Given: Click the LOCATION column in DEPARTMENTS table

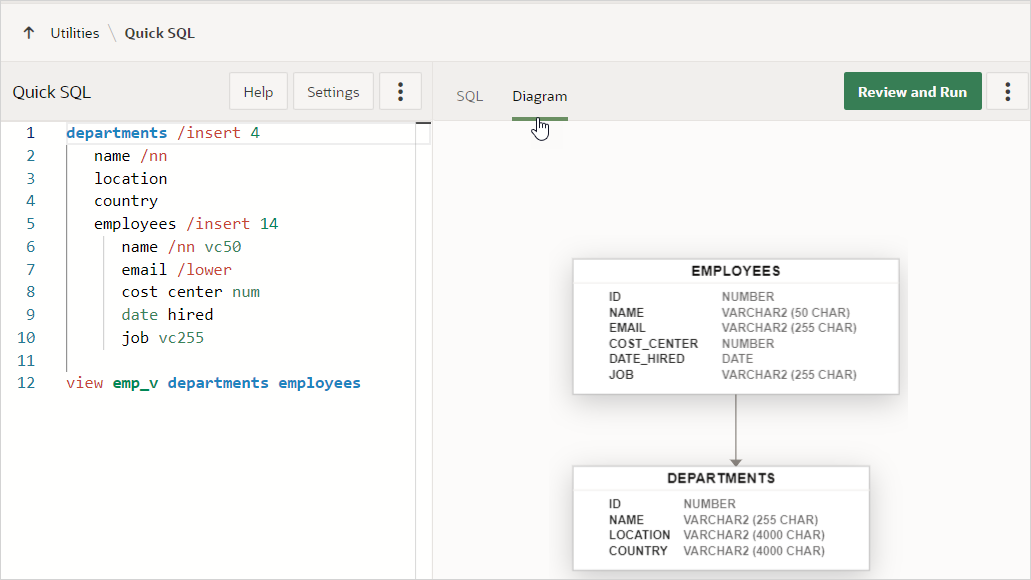Looking at the screenshot, I should [x=639, y=535].
